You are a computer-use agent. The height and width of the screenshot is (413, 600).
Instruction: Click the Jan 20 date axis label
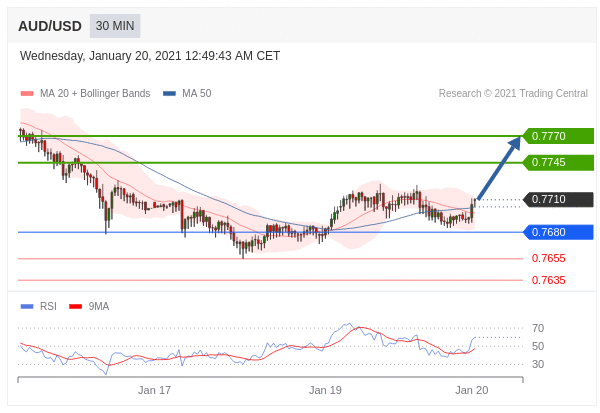point(471,390)
